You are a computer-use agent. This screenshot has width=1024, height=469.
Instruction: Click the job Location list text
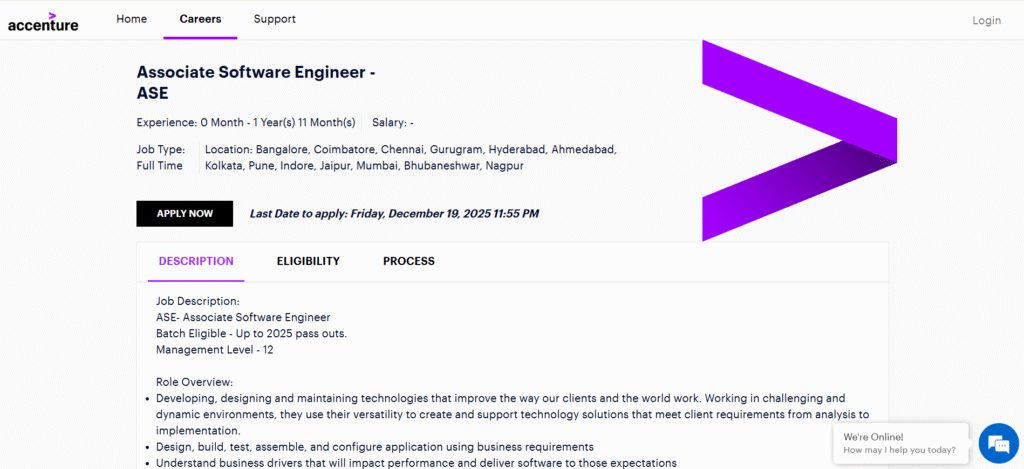410,157
